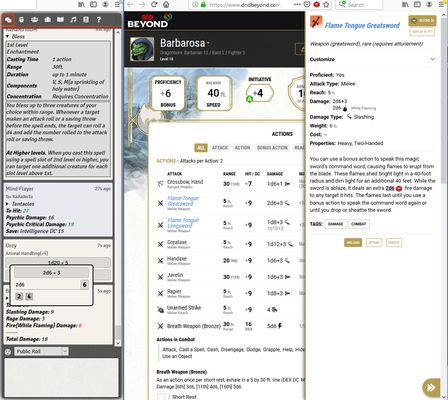This screenshot has width=448, height=400.
Task: Click the Breath Weapon (Bronze) row icon
Action: point(160,326)
